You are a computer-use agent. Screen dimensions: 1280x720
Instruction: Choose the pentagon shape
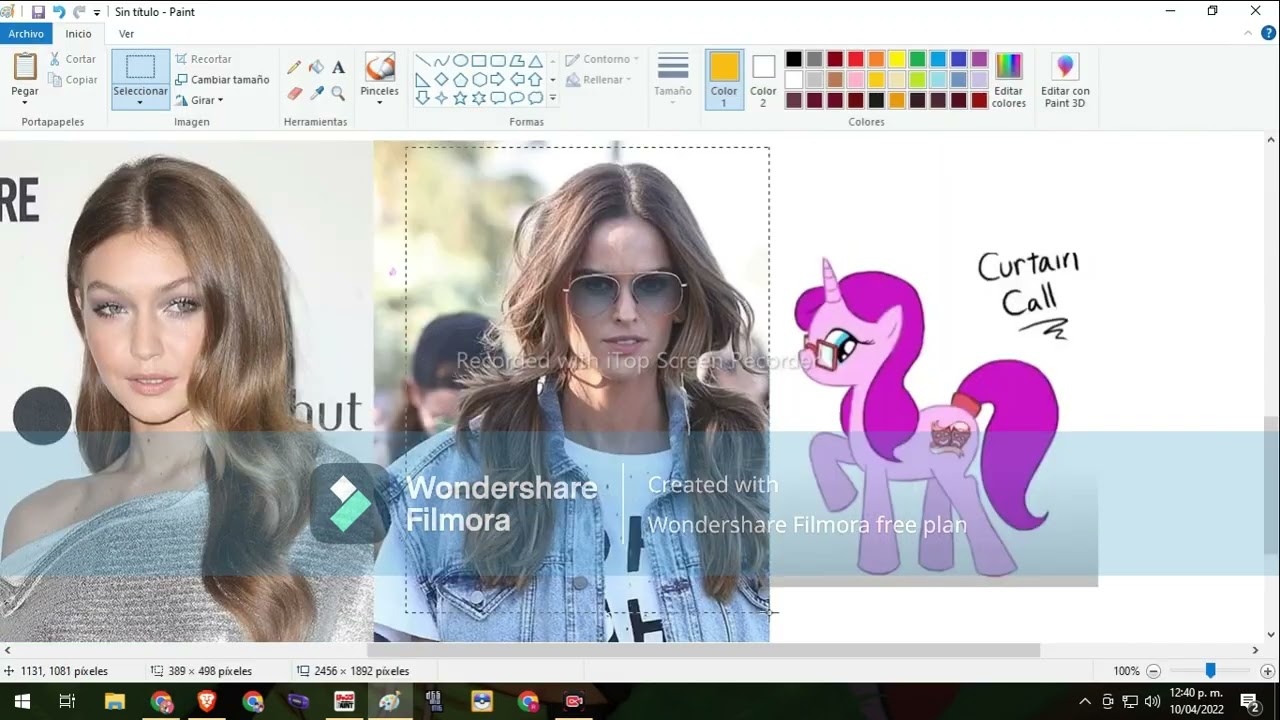pyautogui.click(x=460, y=80)
